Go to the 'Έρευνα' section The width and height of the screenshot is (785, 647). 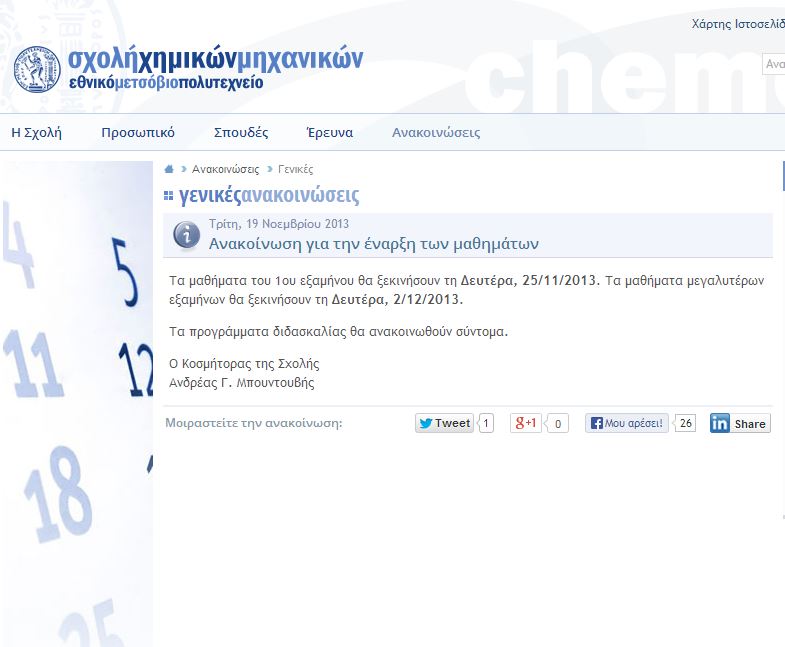pyautogui.click(x=329, y=132)
